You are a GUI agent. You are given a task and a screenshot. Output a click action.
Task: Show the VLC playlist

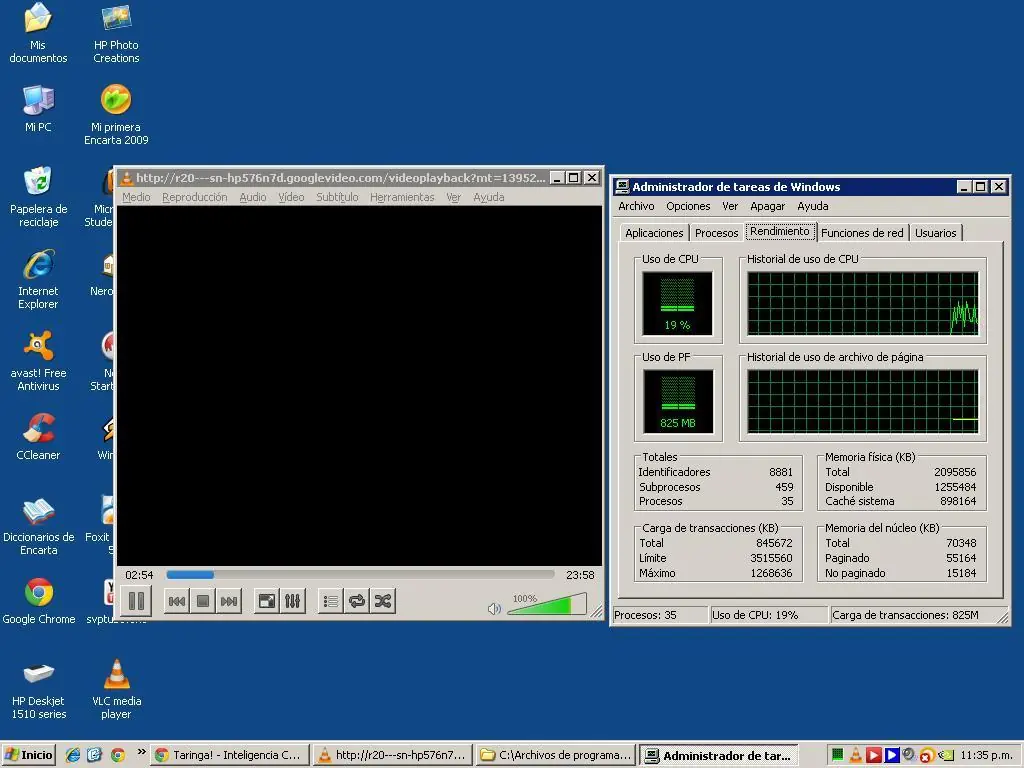pos(331,601)
